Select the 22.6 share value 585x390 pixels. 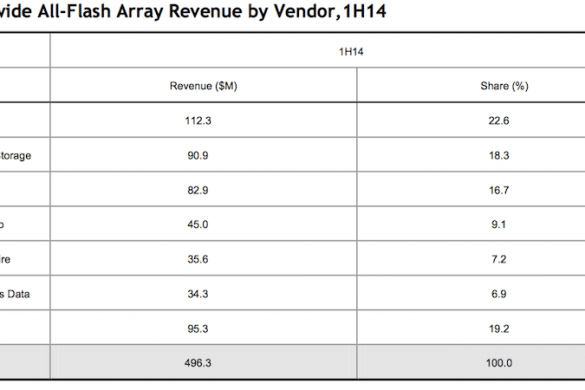(499, 121)
